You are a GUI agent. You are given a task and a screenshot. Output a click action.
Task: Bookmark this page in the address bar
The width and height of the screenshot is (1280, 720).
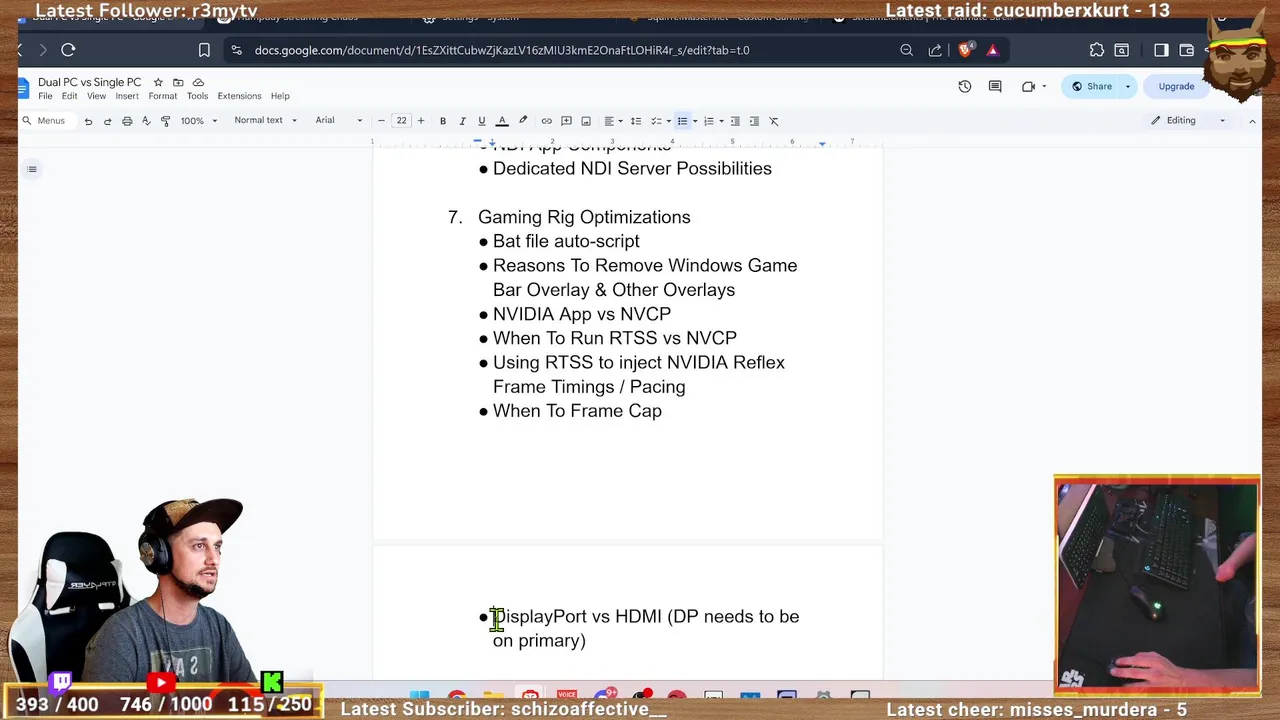[204, 50]
